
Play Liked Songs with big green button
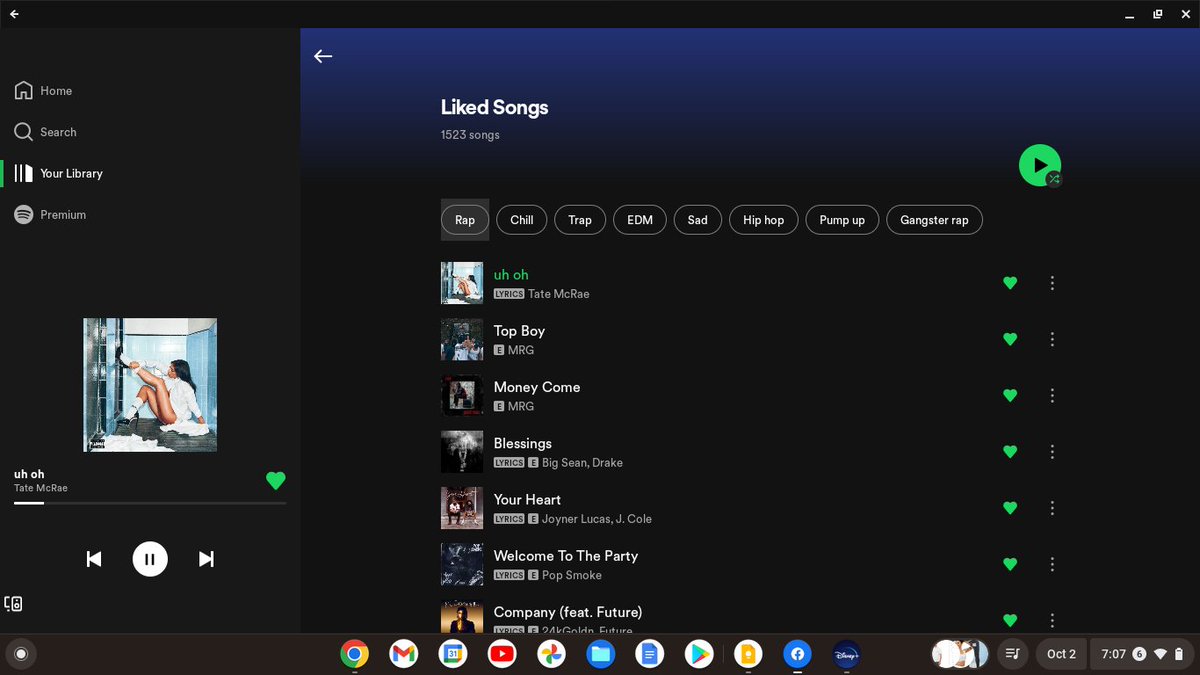tap(1040, 165)
